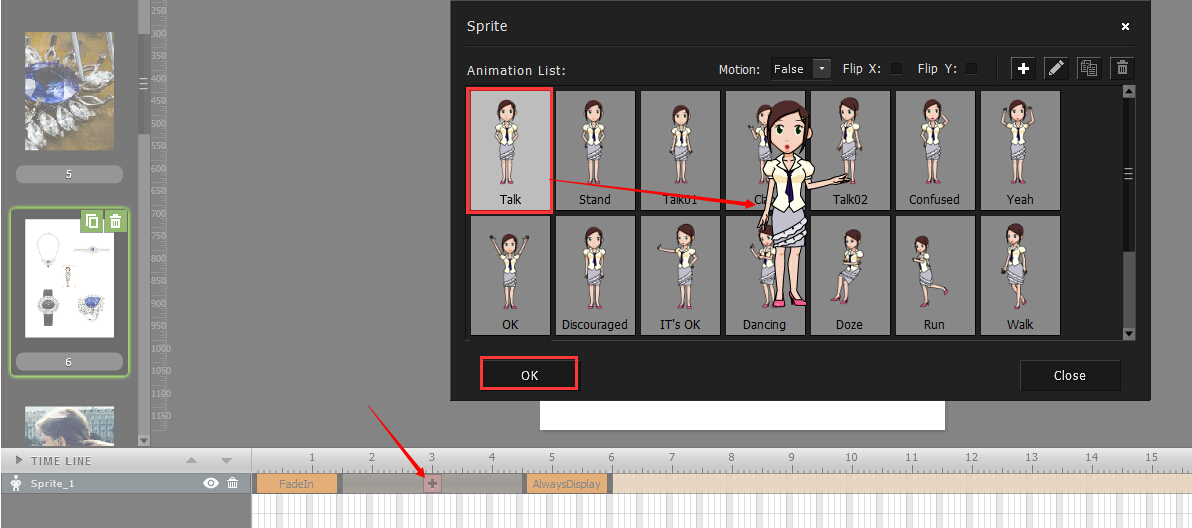Select the AlwaysDisplay block on timeline
Viewport: 1192px width, 528px height.
click(566, 484)
